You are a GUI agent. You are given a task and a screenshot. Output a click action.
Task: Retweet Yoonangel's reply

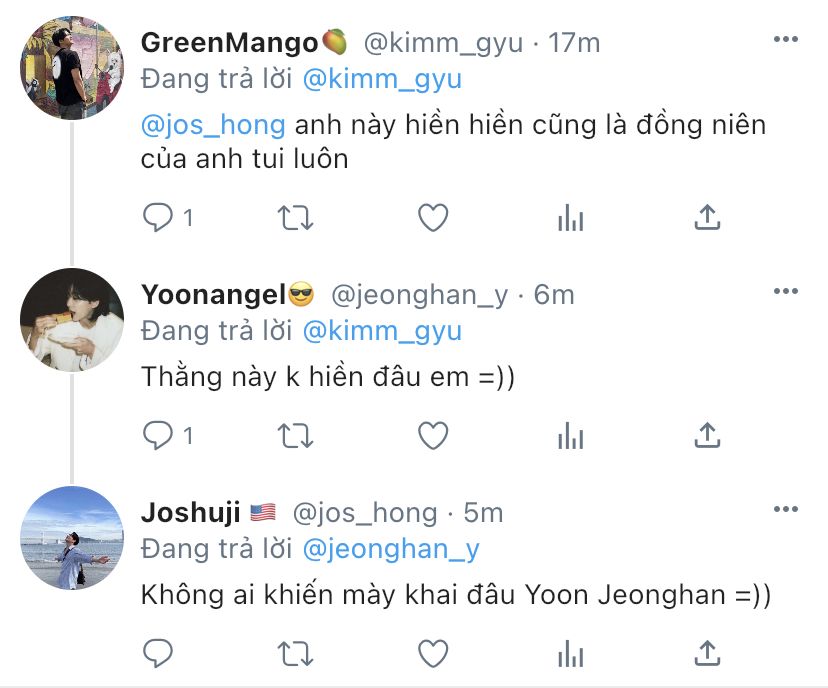pyautogui.click(x=296, y=436)
